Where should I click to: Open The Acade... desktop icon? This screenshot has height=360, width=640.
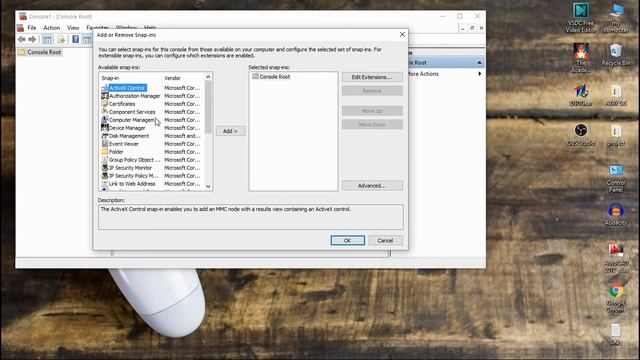[581, 58]
